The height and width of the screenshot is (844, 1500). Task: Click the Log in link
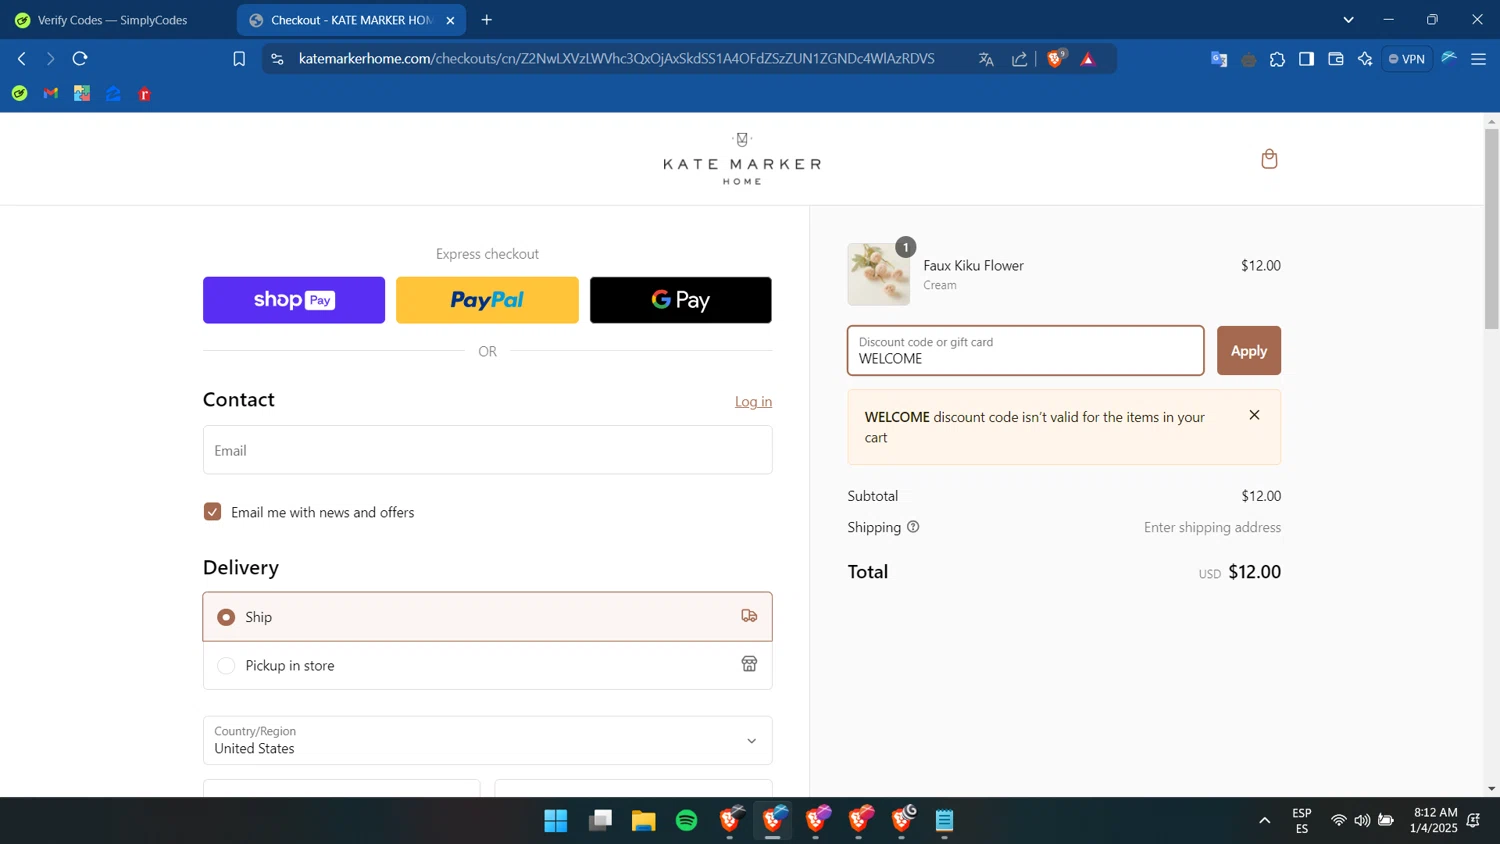(x=753, y=401)
